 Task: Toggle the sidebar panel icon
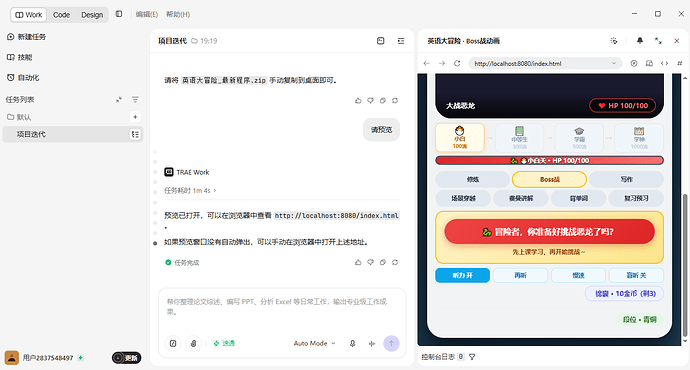pos(119,14)
